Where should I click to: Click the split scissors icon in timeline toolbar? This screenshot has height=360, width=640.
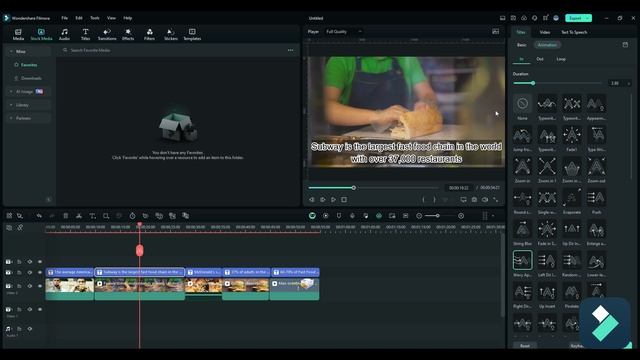point(79,216)
